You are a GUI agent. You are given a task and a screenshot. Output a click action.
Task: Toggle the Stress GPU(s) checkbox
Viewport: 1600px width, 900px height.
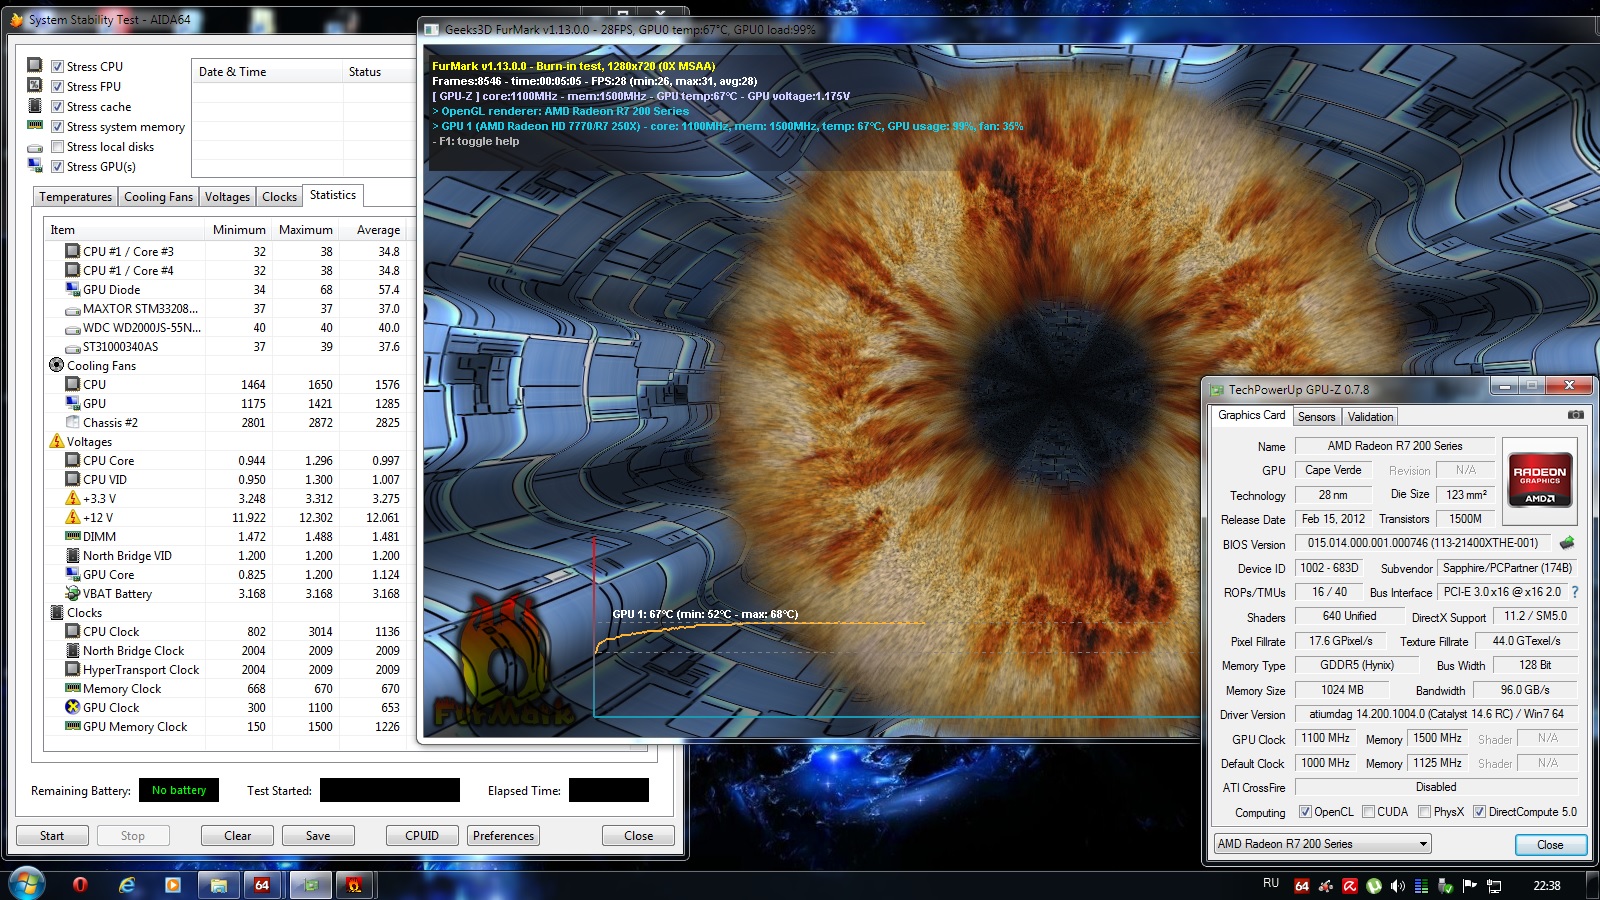[58, 167]
